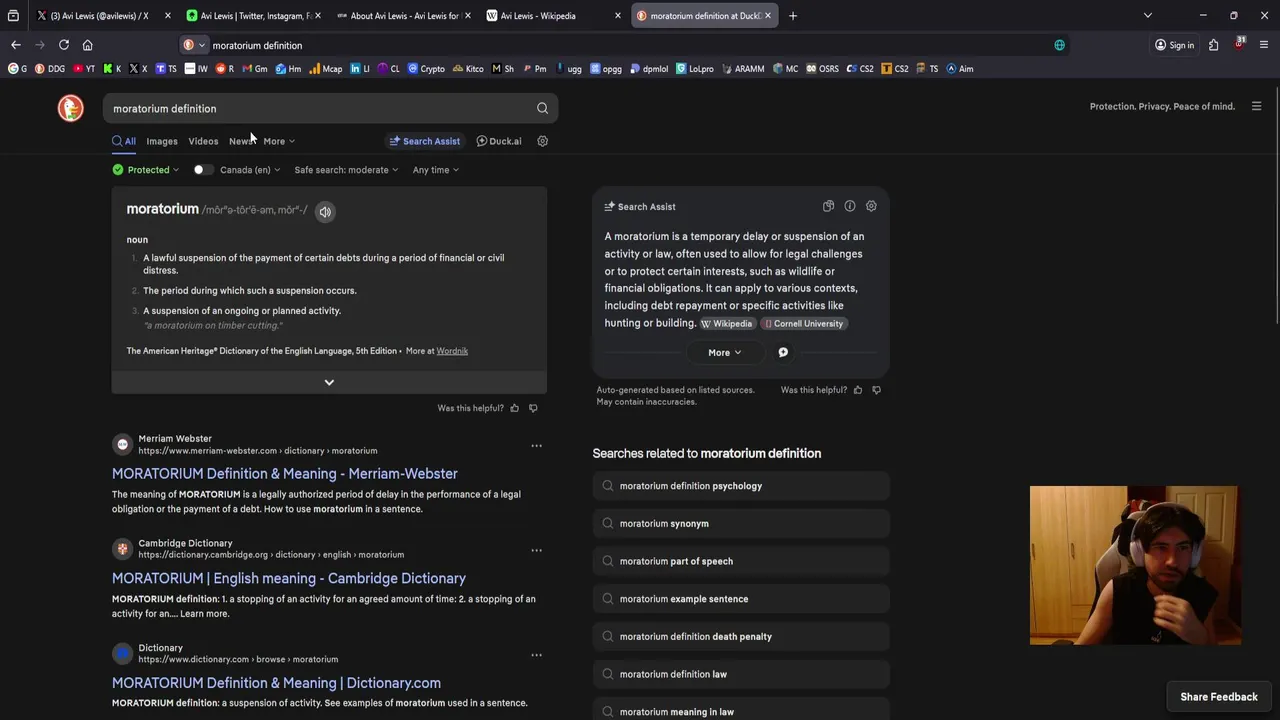This screenshot has width=1280, height=720.
Task: Click the Share Feedback button
Action: [x=1218, y=697]
